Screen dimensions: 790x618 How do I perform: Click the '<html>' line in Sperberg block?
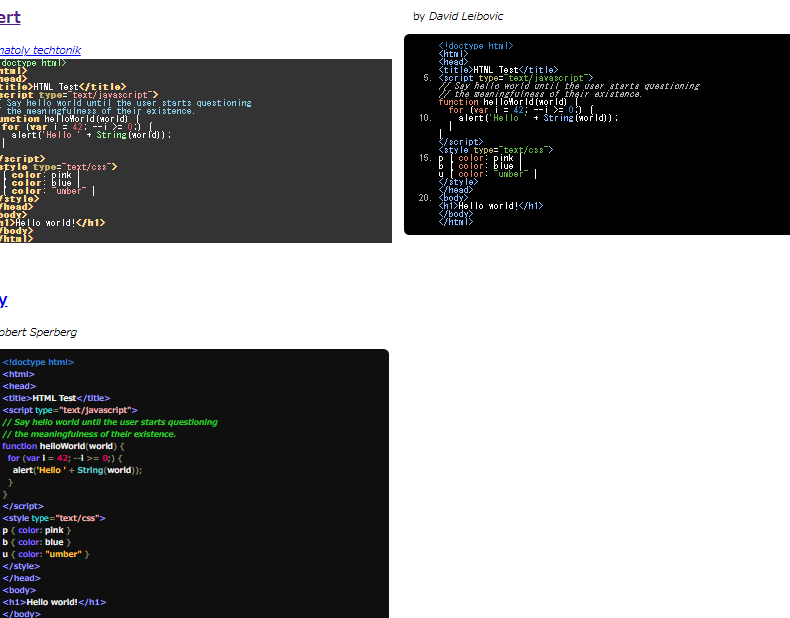[19, 374]
